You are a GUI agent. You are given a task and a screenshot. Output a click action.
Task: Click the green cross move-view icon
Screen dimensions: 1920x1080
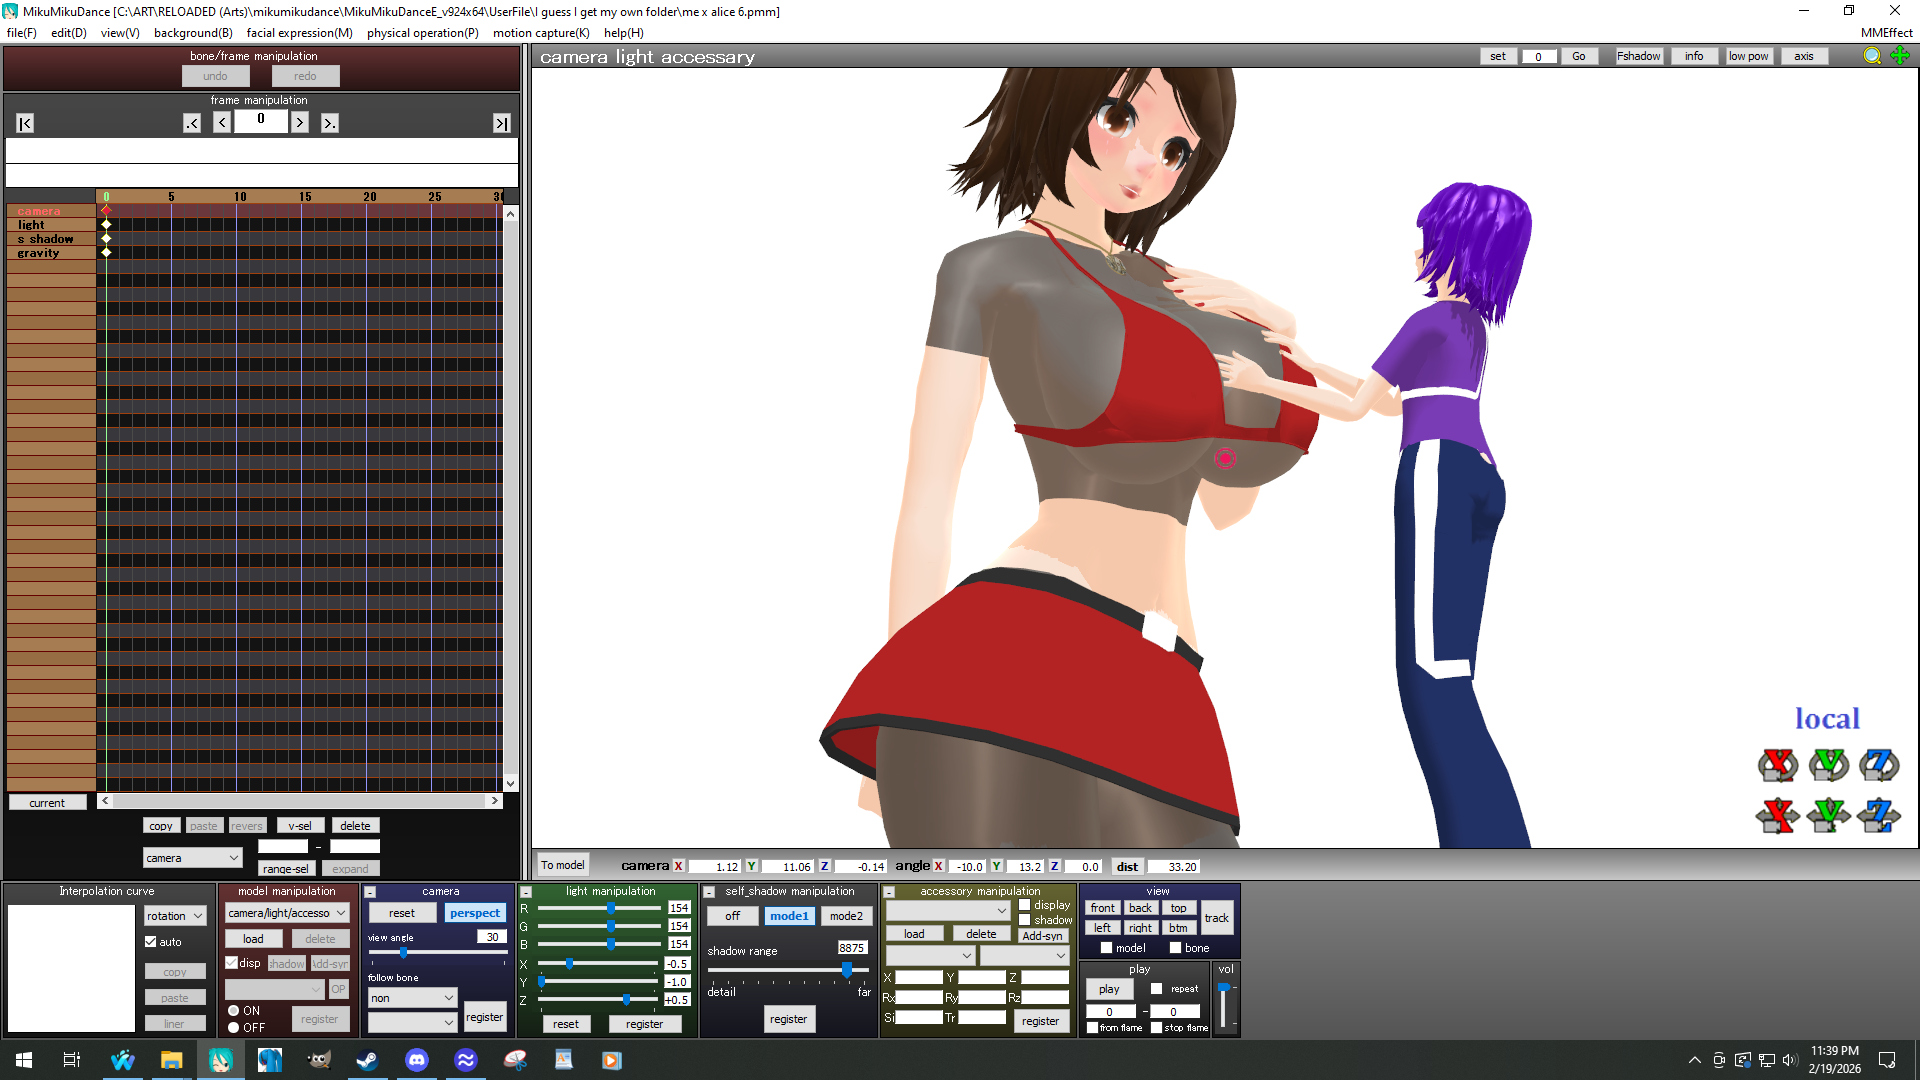click(1900, 56)
